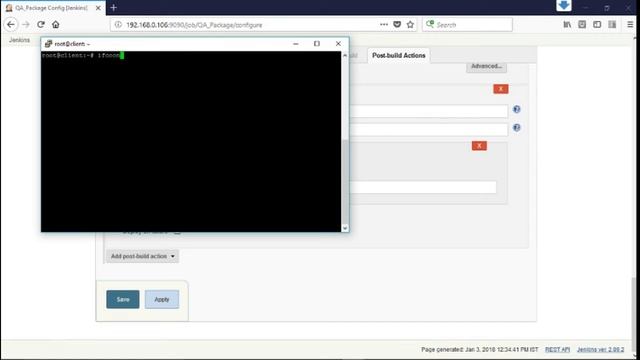
Task: Focus the Firefox Search box
Action: point(467,24)
